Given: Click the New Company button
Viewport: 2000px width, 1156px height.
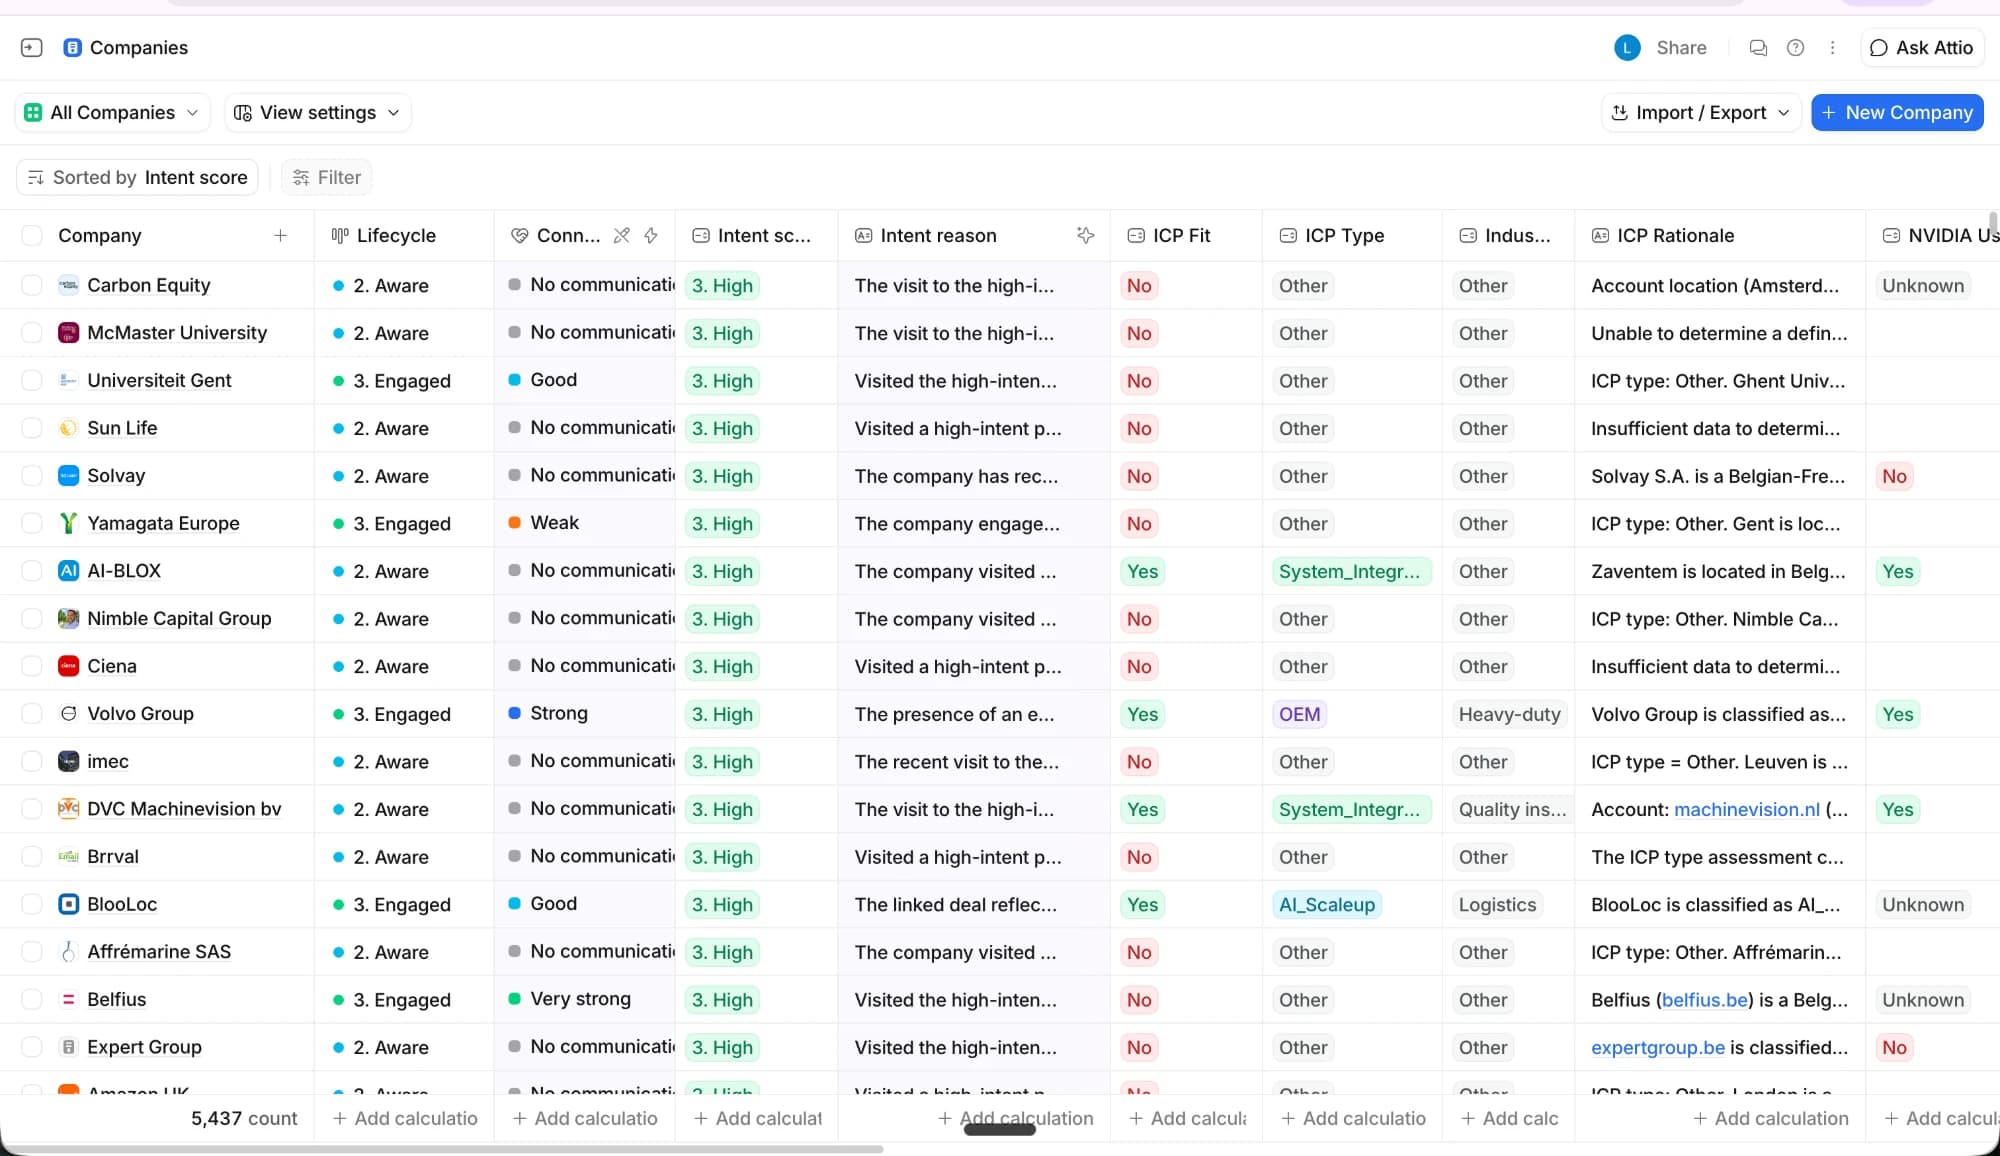Looking at the screenshot, I should point(1897,112).
